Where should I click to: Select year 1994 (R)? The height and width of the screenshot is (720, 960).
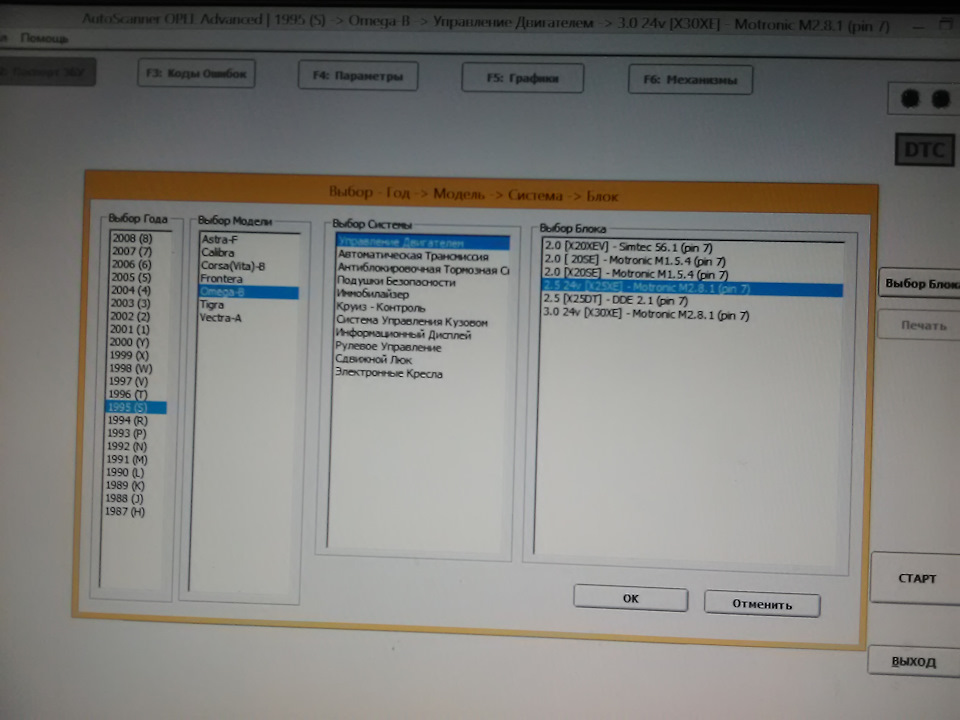click(x=127, y=420)
